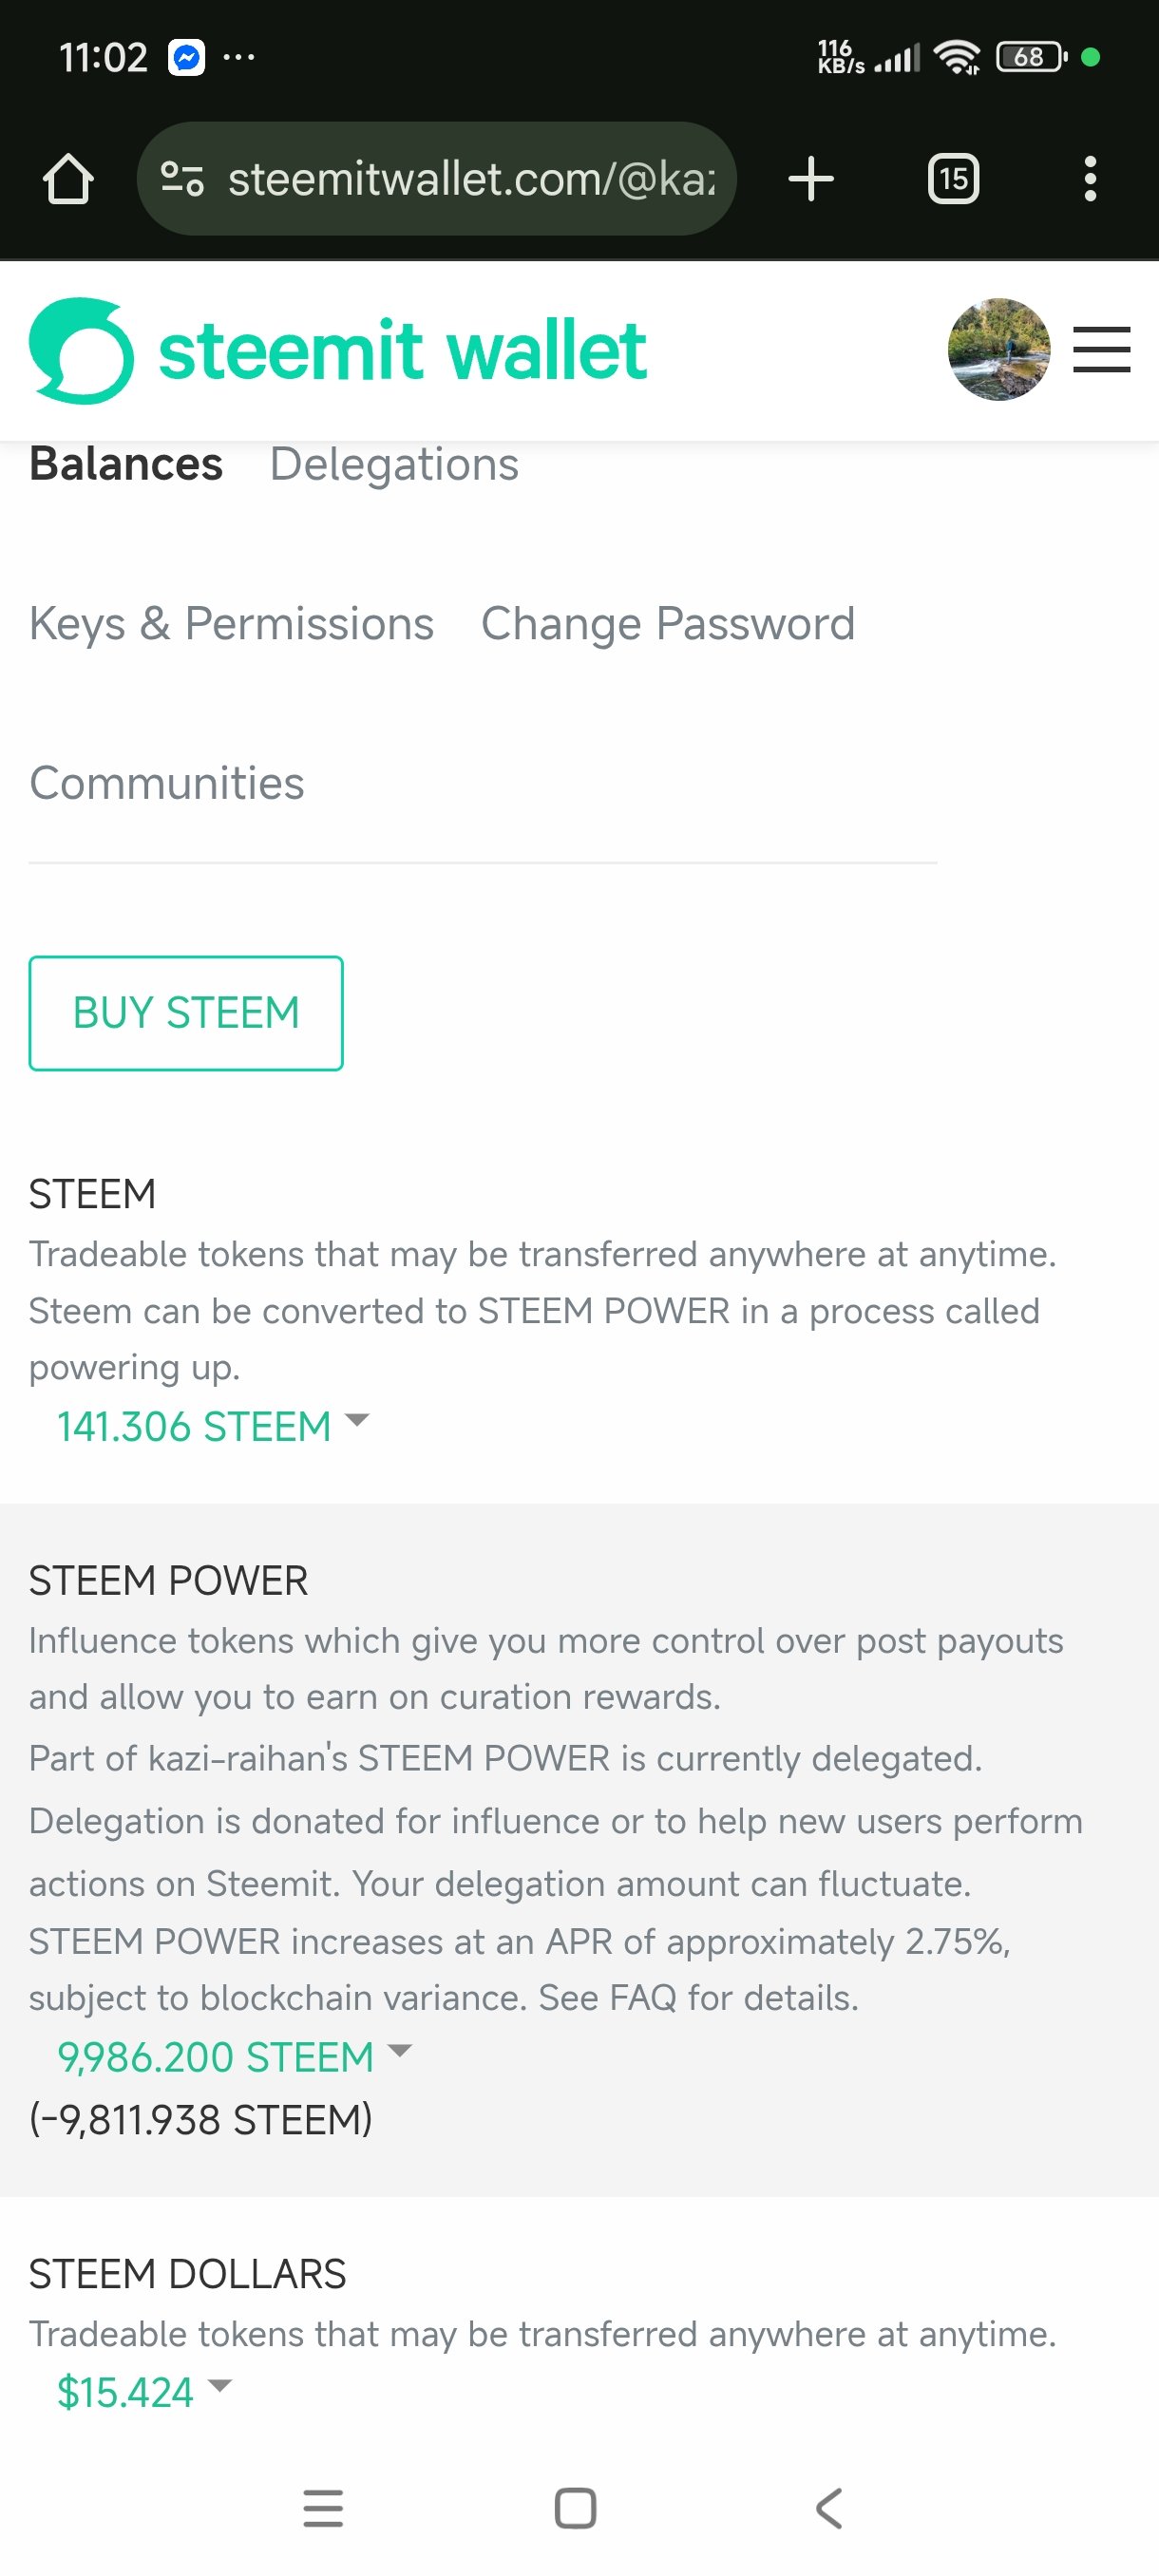The image size is (1159, 2576).
Task: Open Android recent apps menu icon
Action: click(x=323, y=2509)
